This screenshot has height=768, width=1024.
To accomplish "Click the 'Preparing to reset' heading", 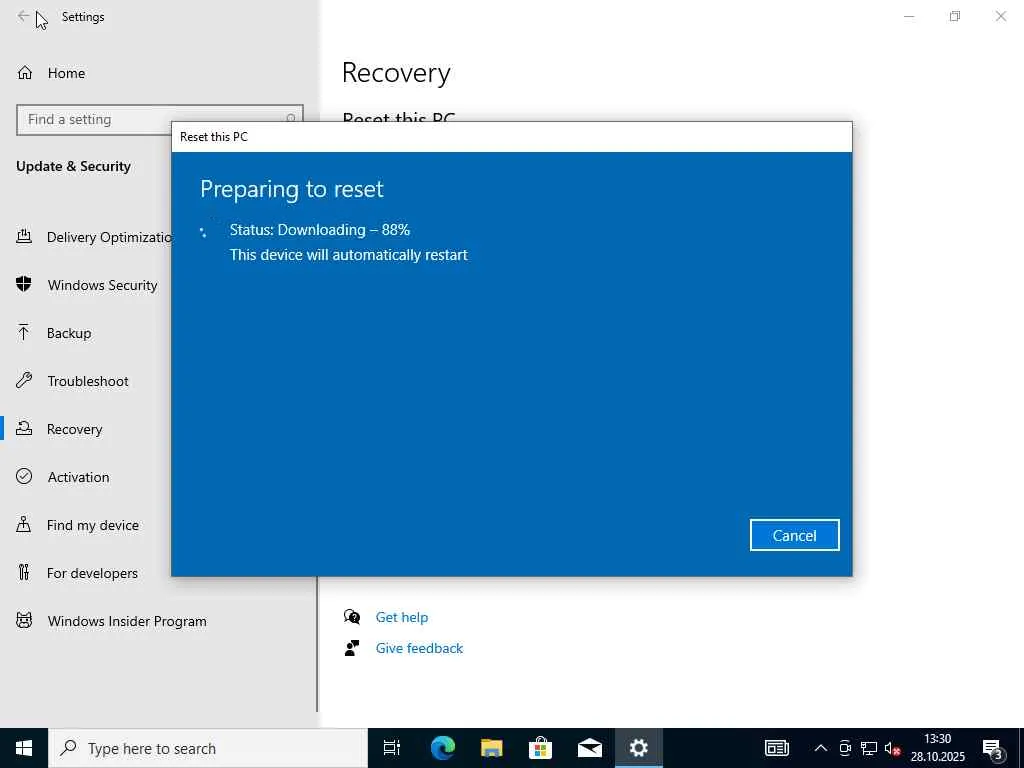I will 292,189.
